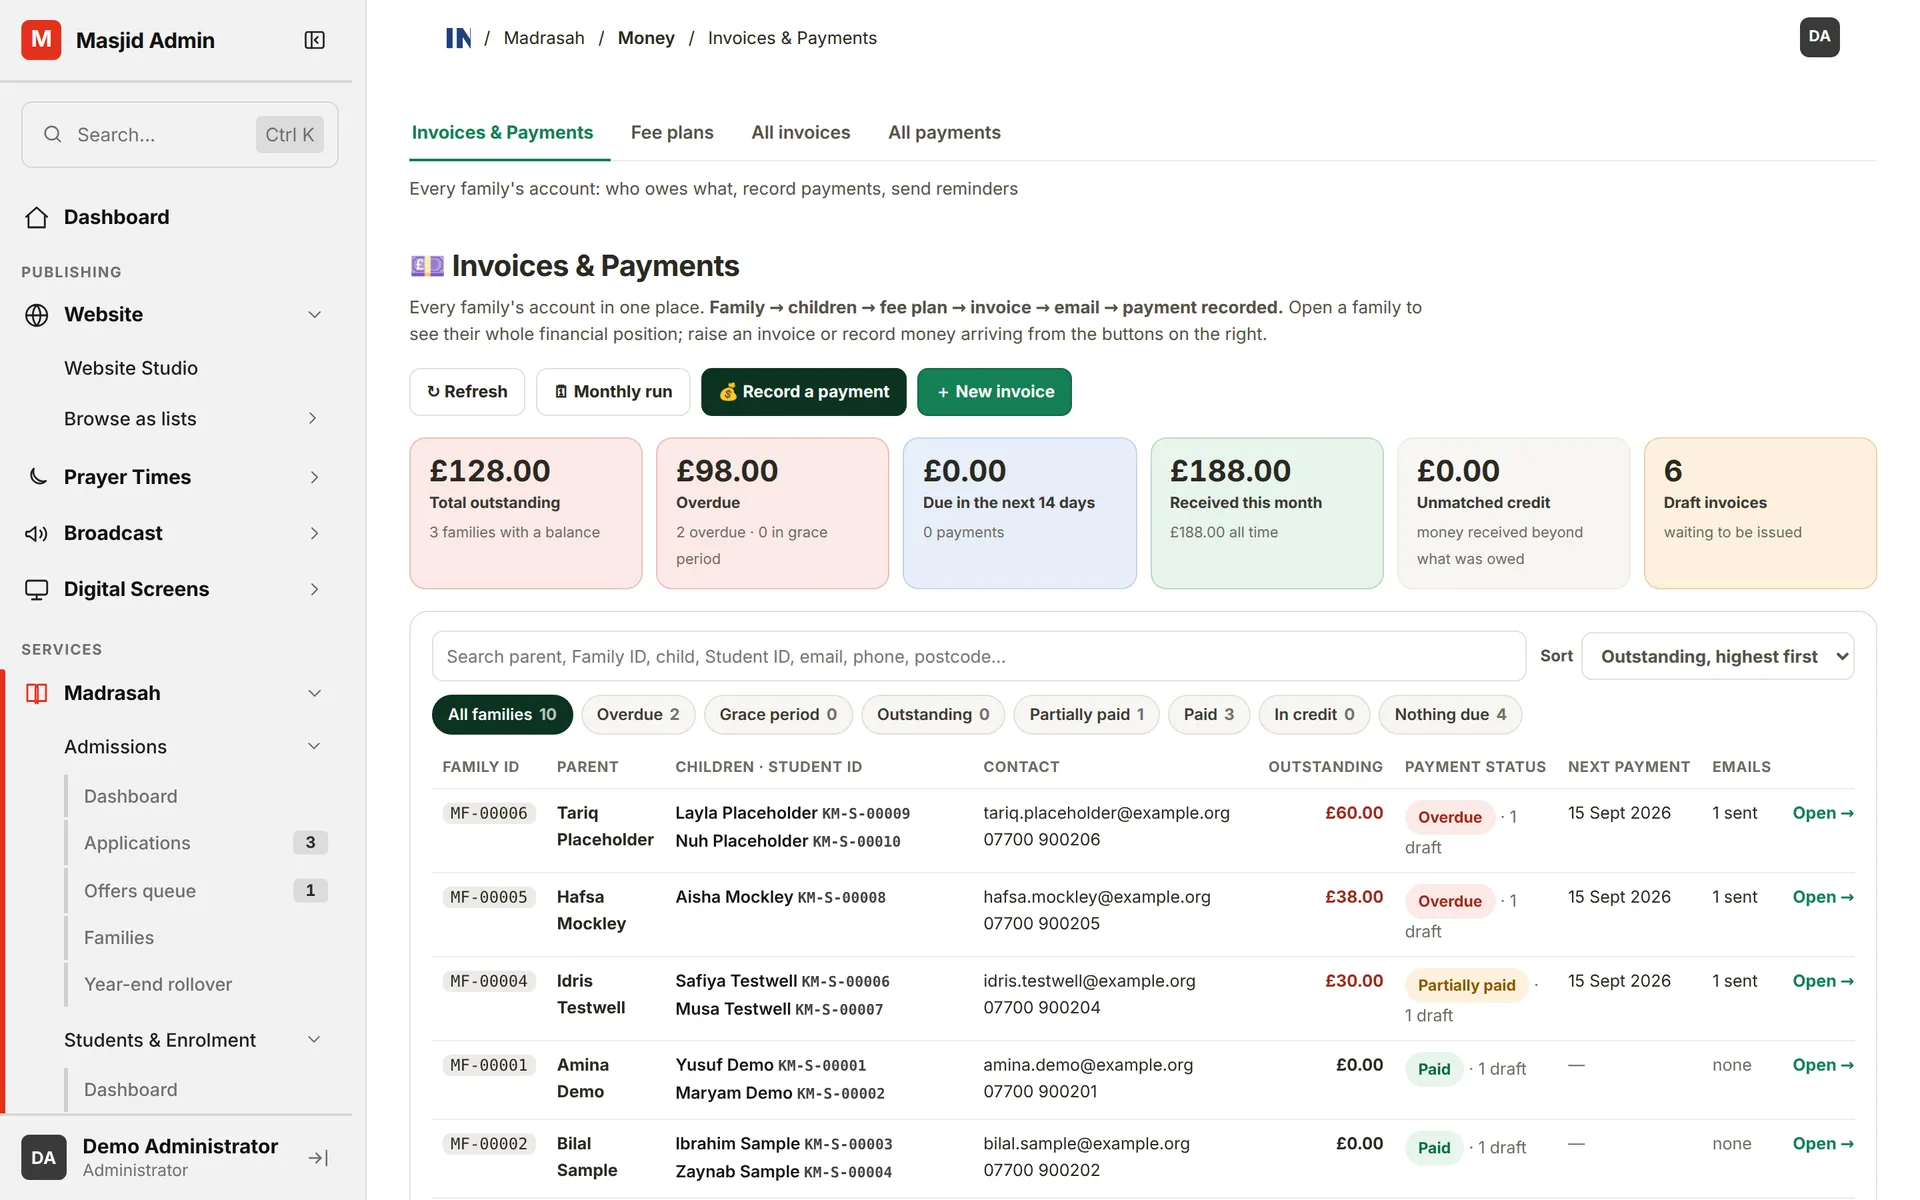
Task: Expand the Broadcast section chevron
Action: tap(314, 533)
